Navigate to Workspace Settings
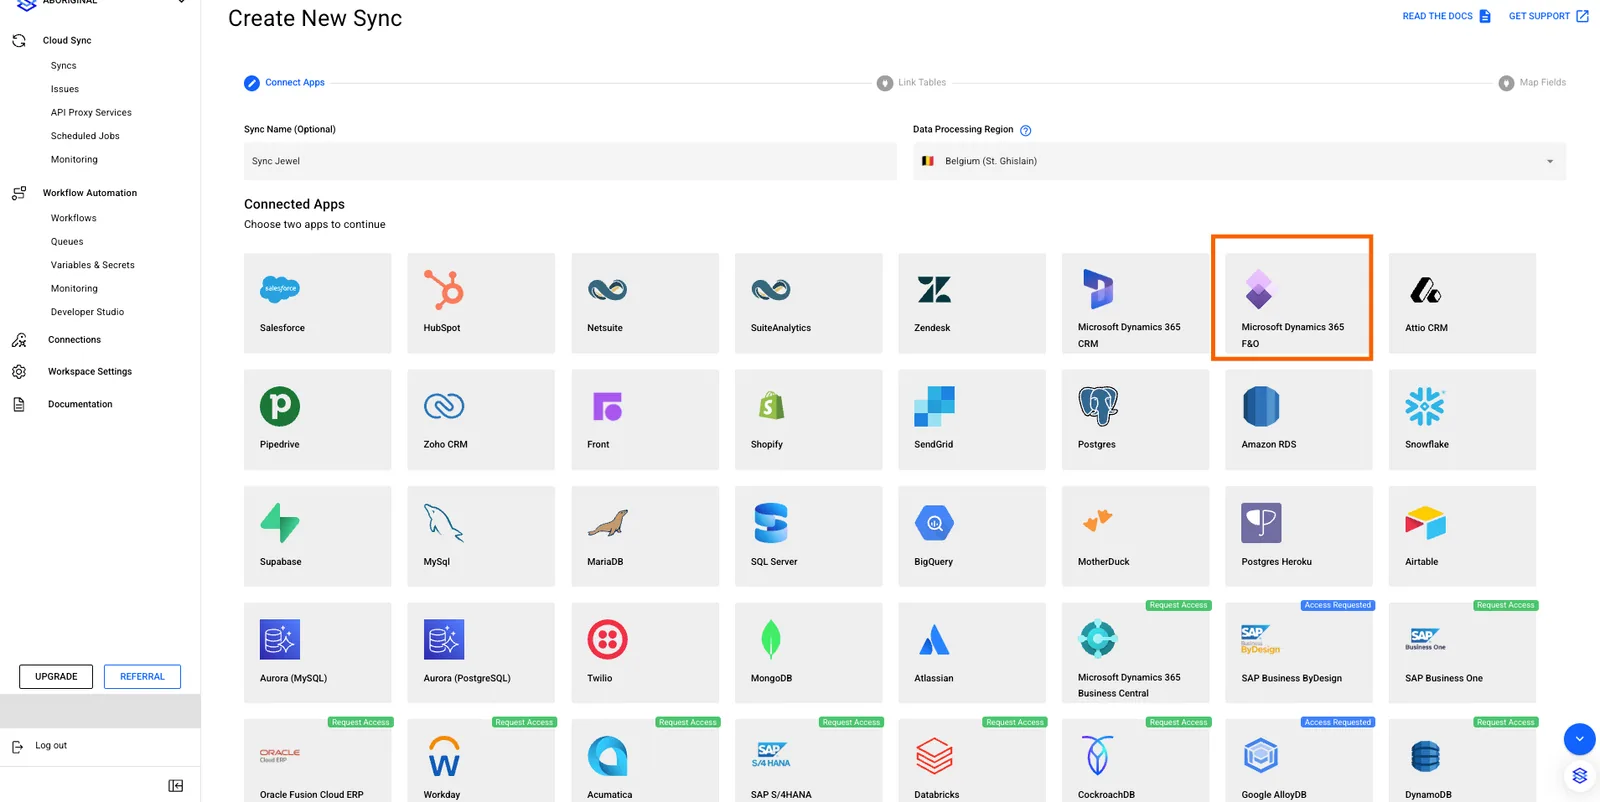The image size is (1600, 802). [90, 372]
